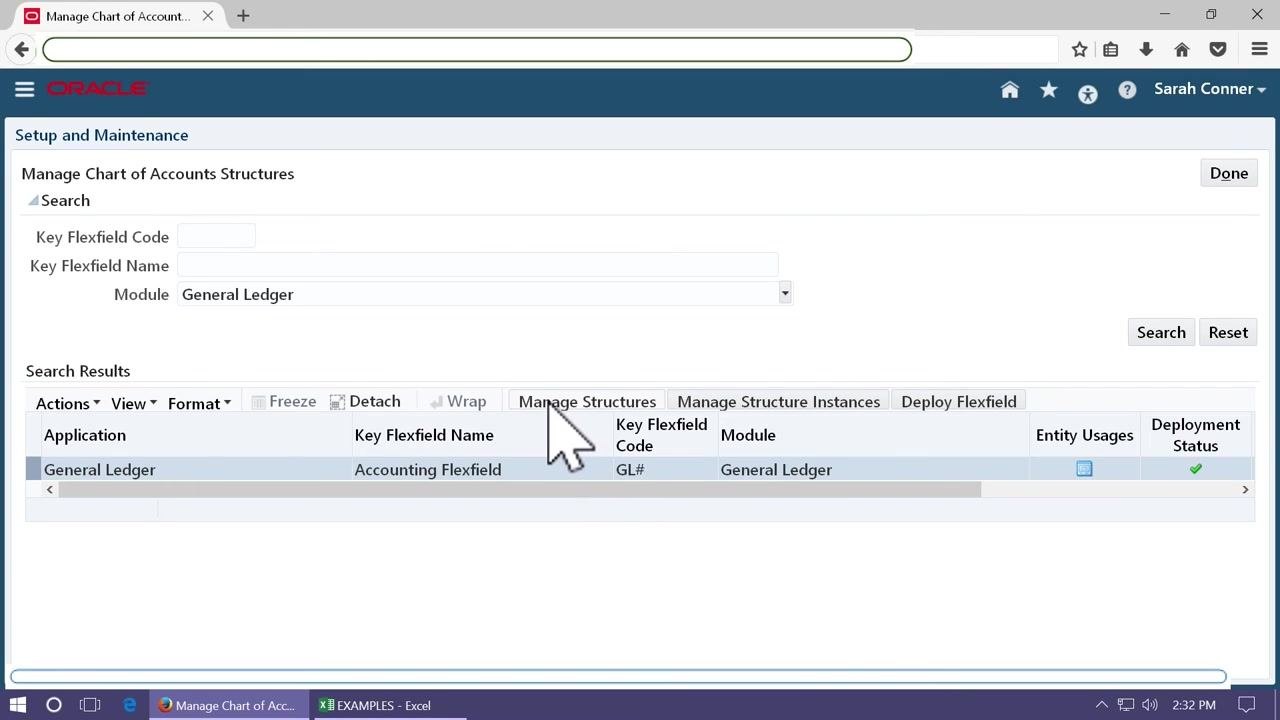1280x720 pixels.
Task: Open Windows Start button
Action: (18, 705)
